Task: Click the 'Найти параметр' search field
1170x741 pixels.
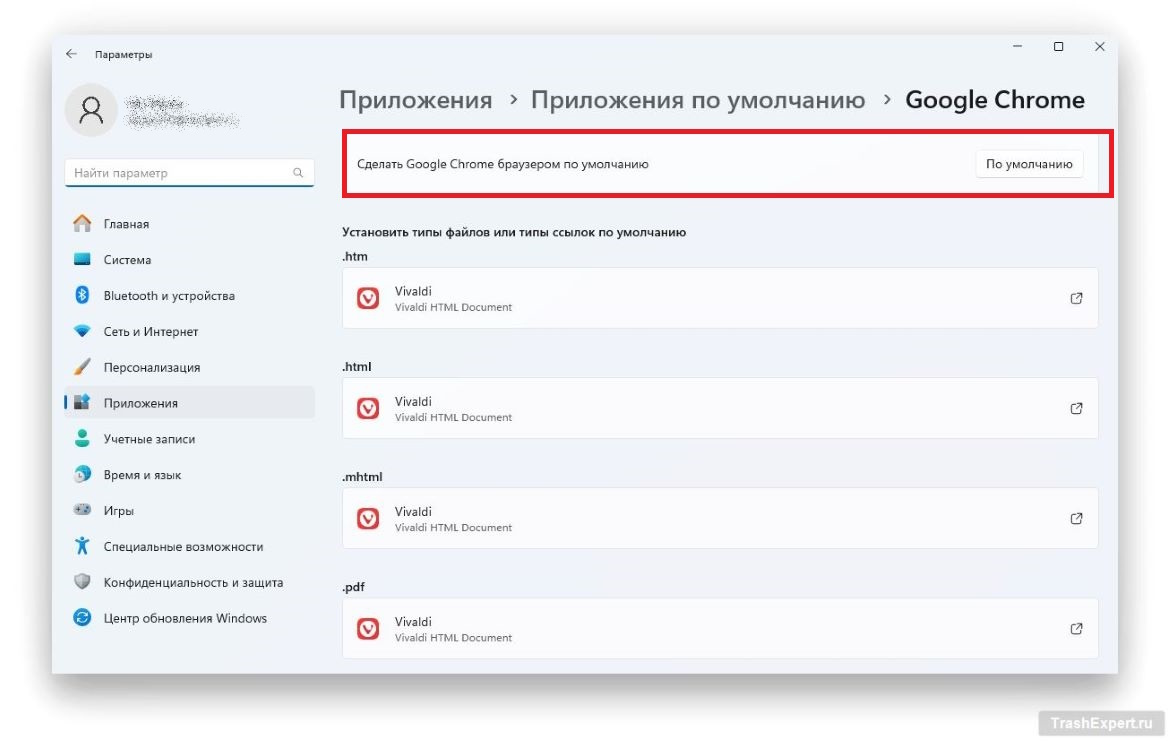Action: point(180,173)
